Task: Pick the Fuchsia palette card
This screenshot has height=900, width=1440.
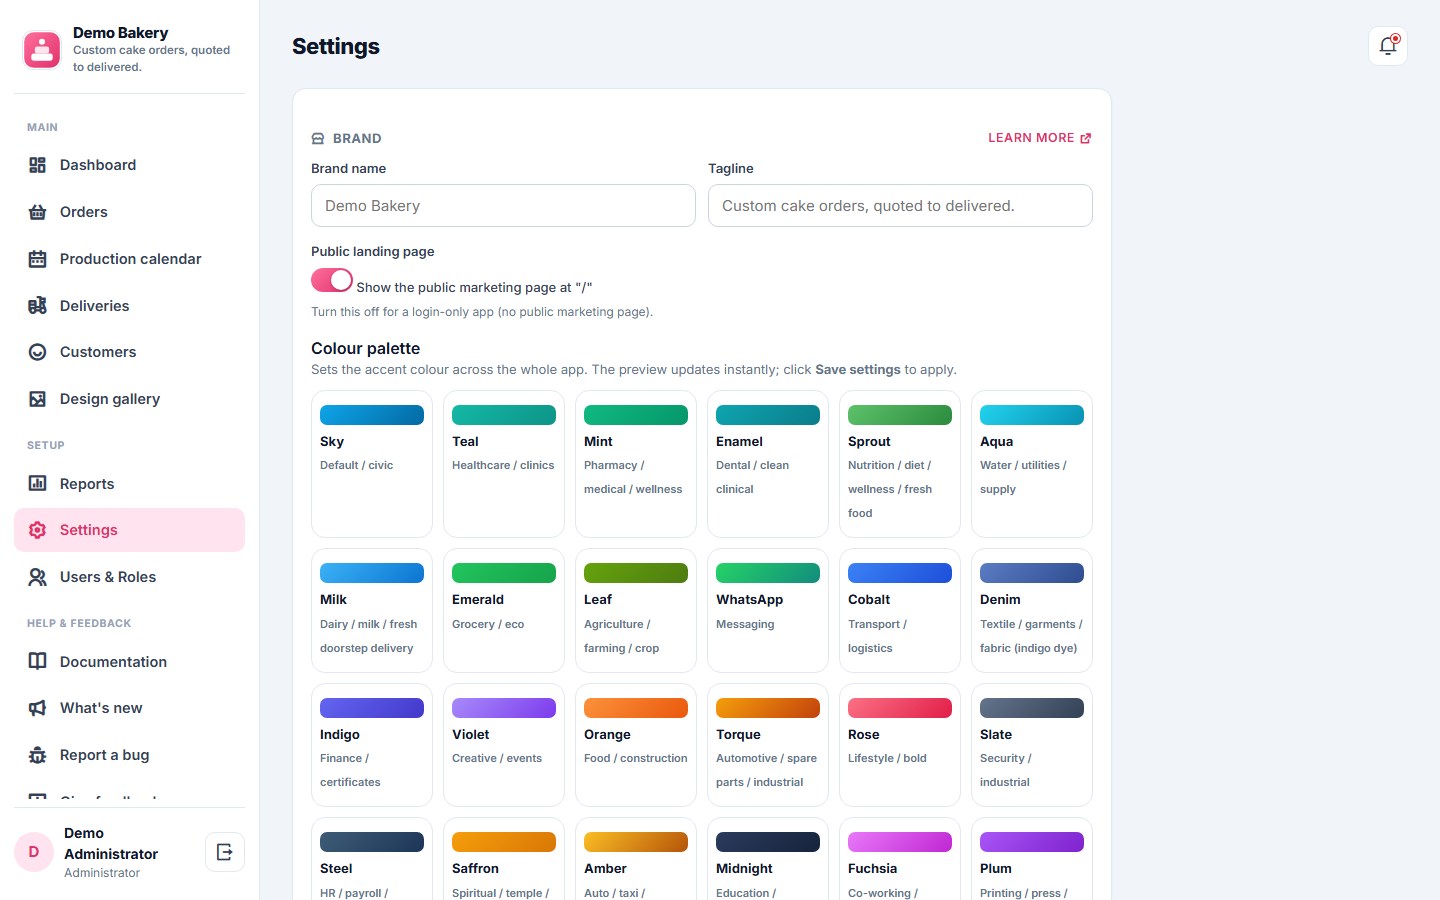Action: tap(900, 859)
